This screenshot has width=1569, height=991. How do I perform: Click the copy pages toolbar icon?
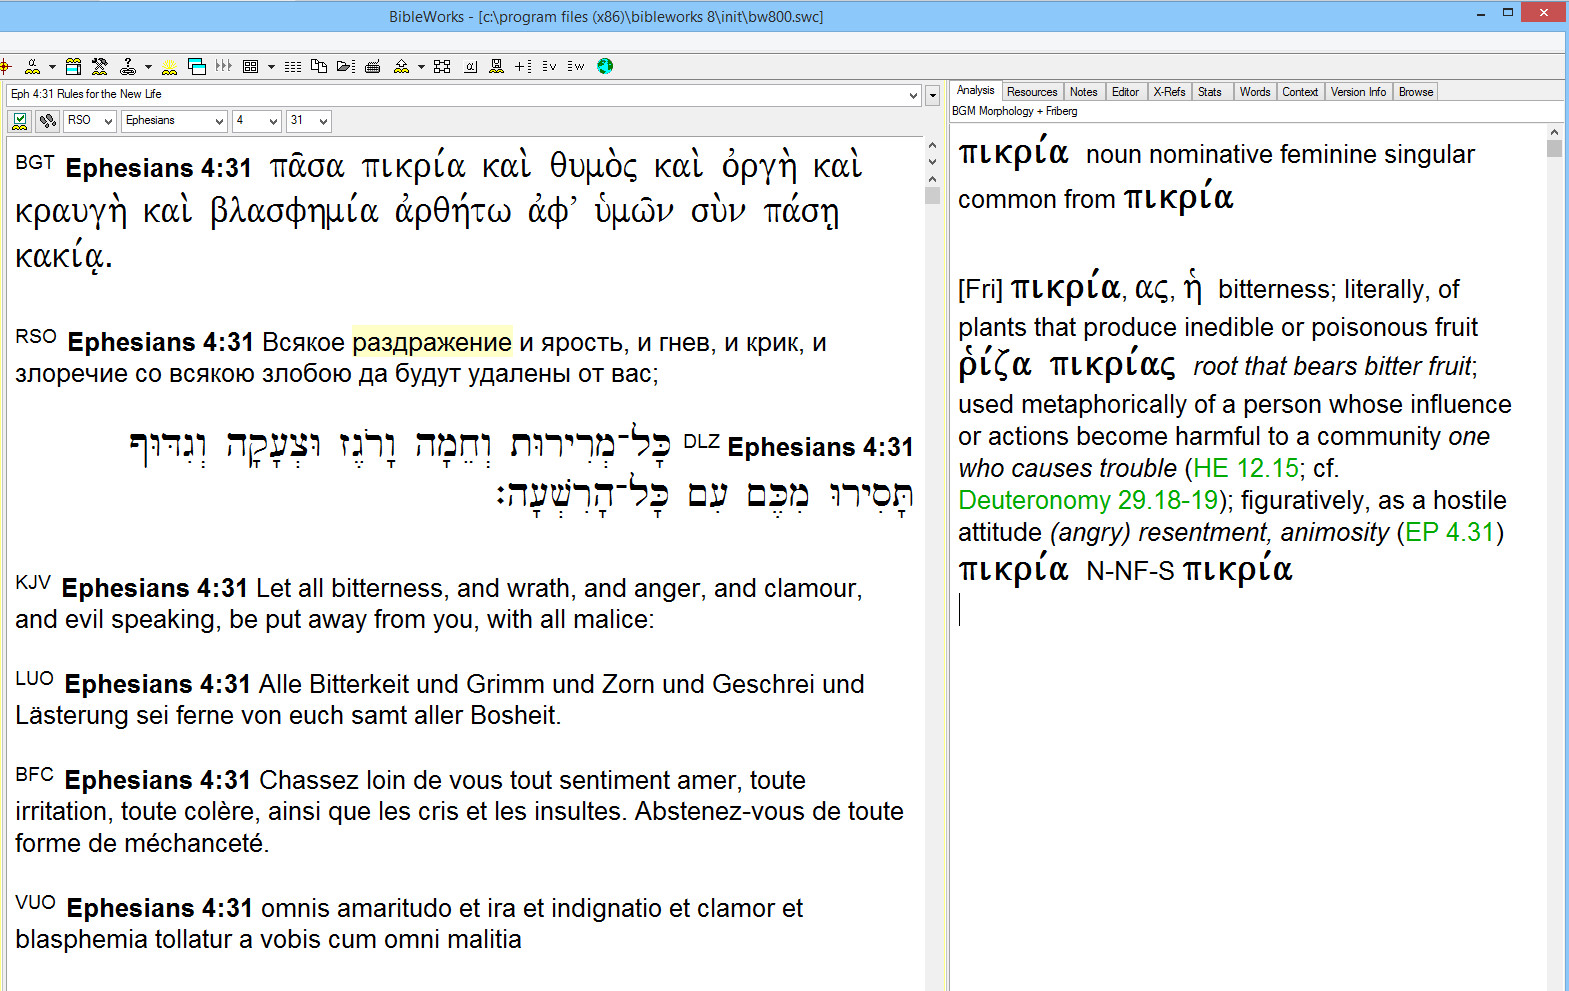coord(319,66)
